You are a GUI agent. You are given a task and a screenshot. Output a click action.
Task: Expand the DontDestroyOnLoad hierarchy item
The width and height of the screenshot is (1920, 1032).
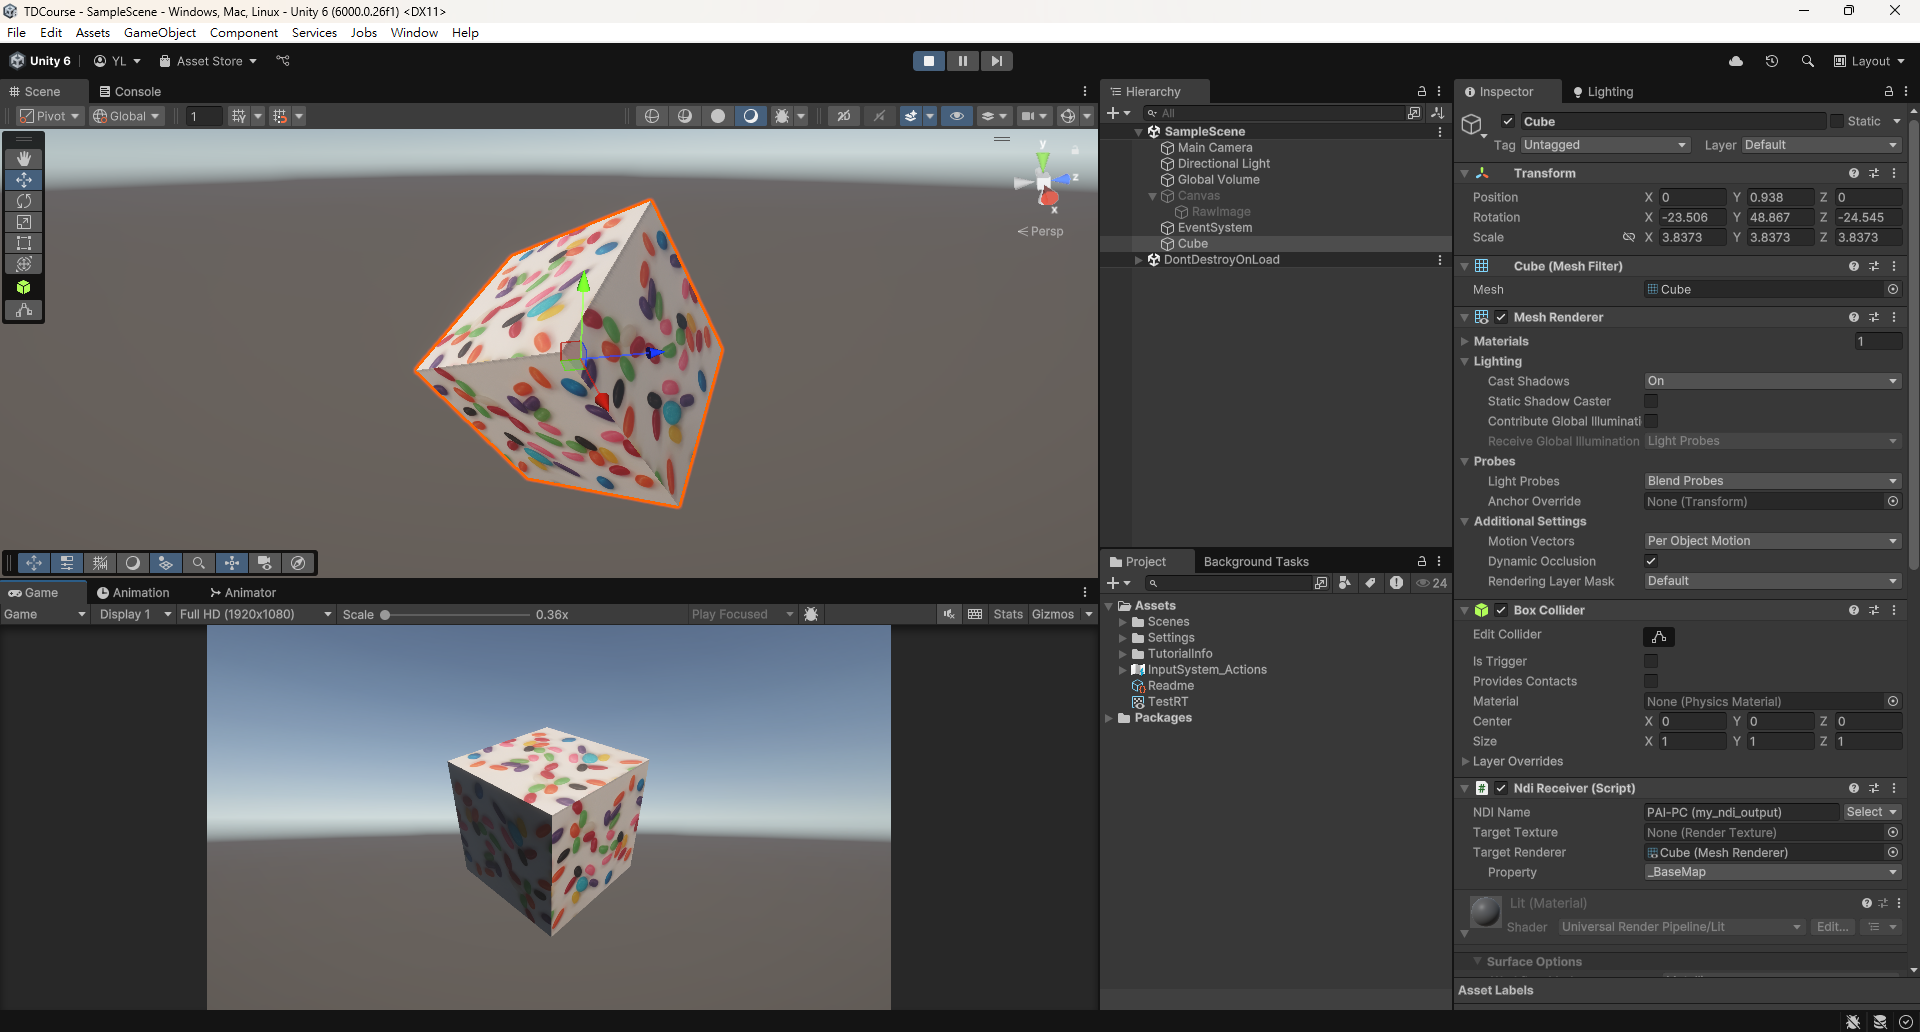[x=1138, y=260]
